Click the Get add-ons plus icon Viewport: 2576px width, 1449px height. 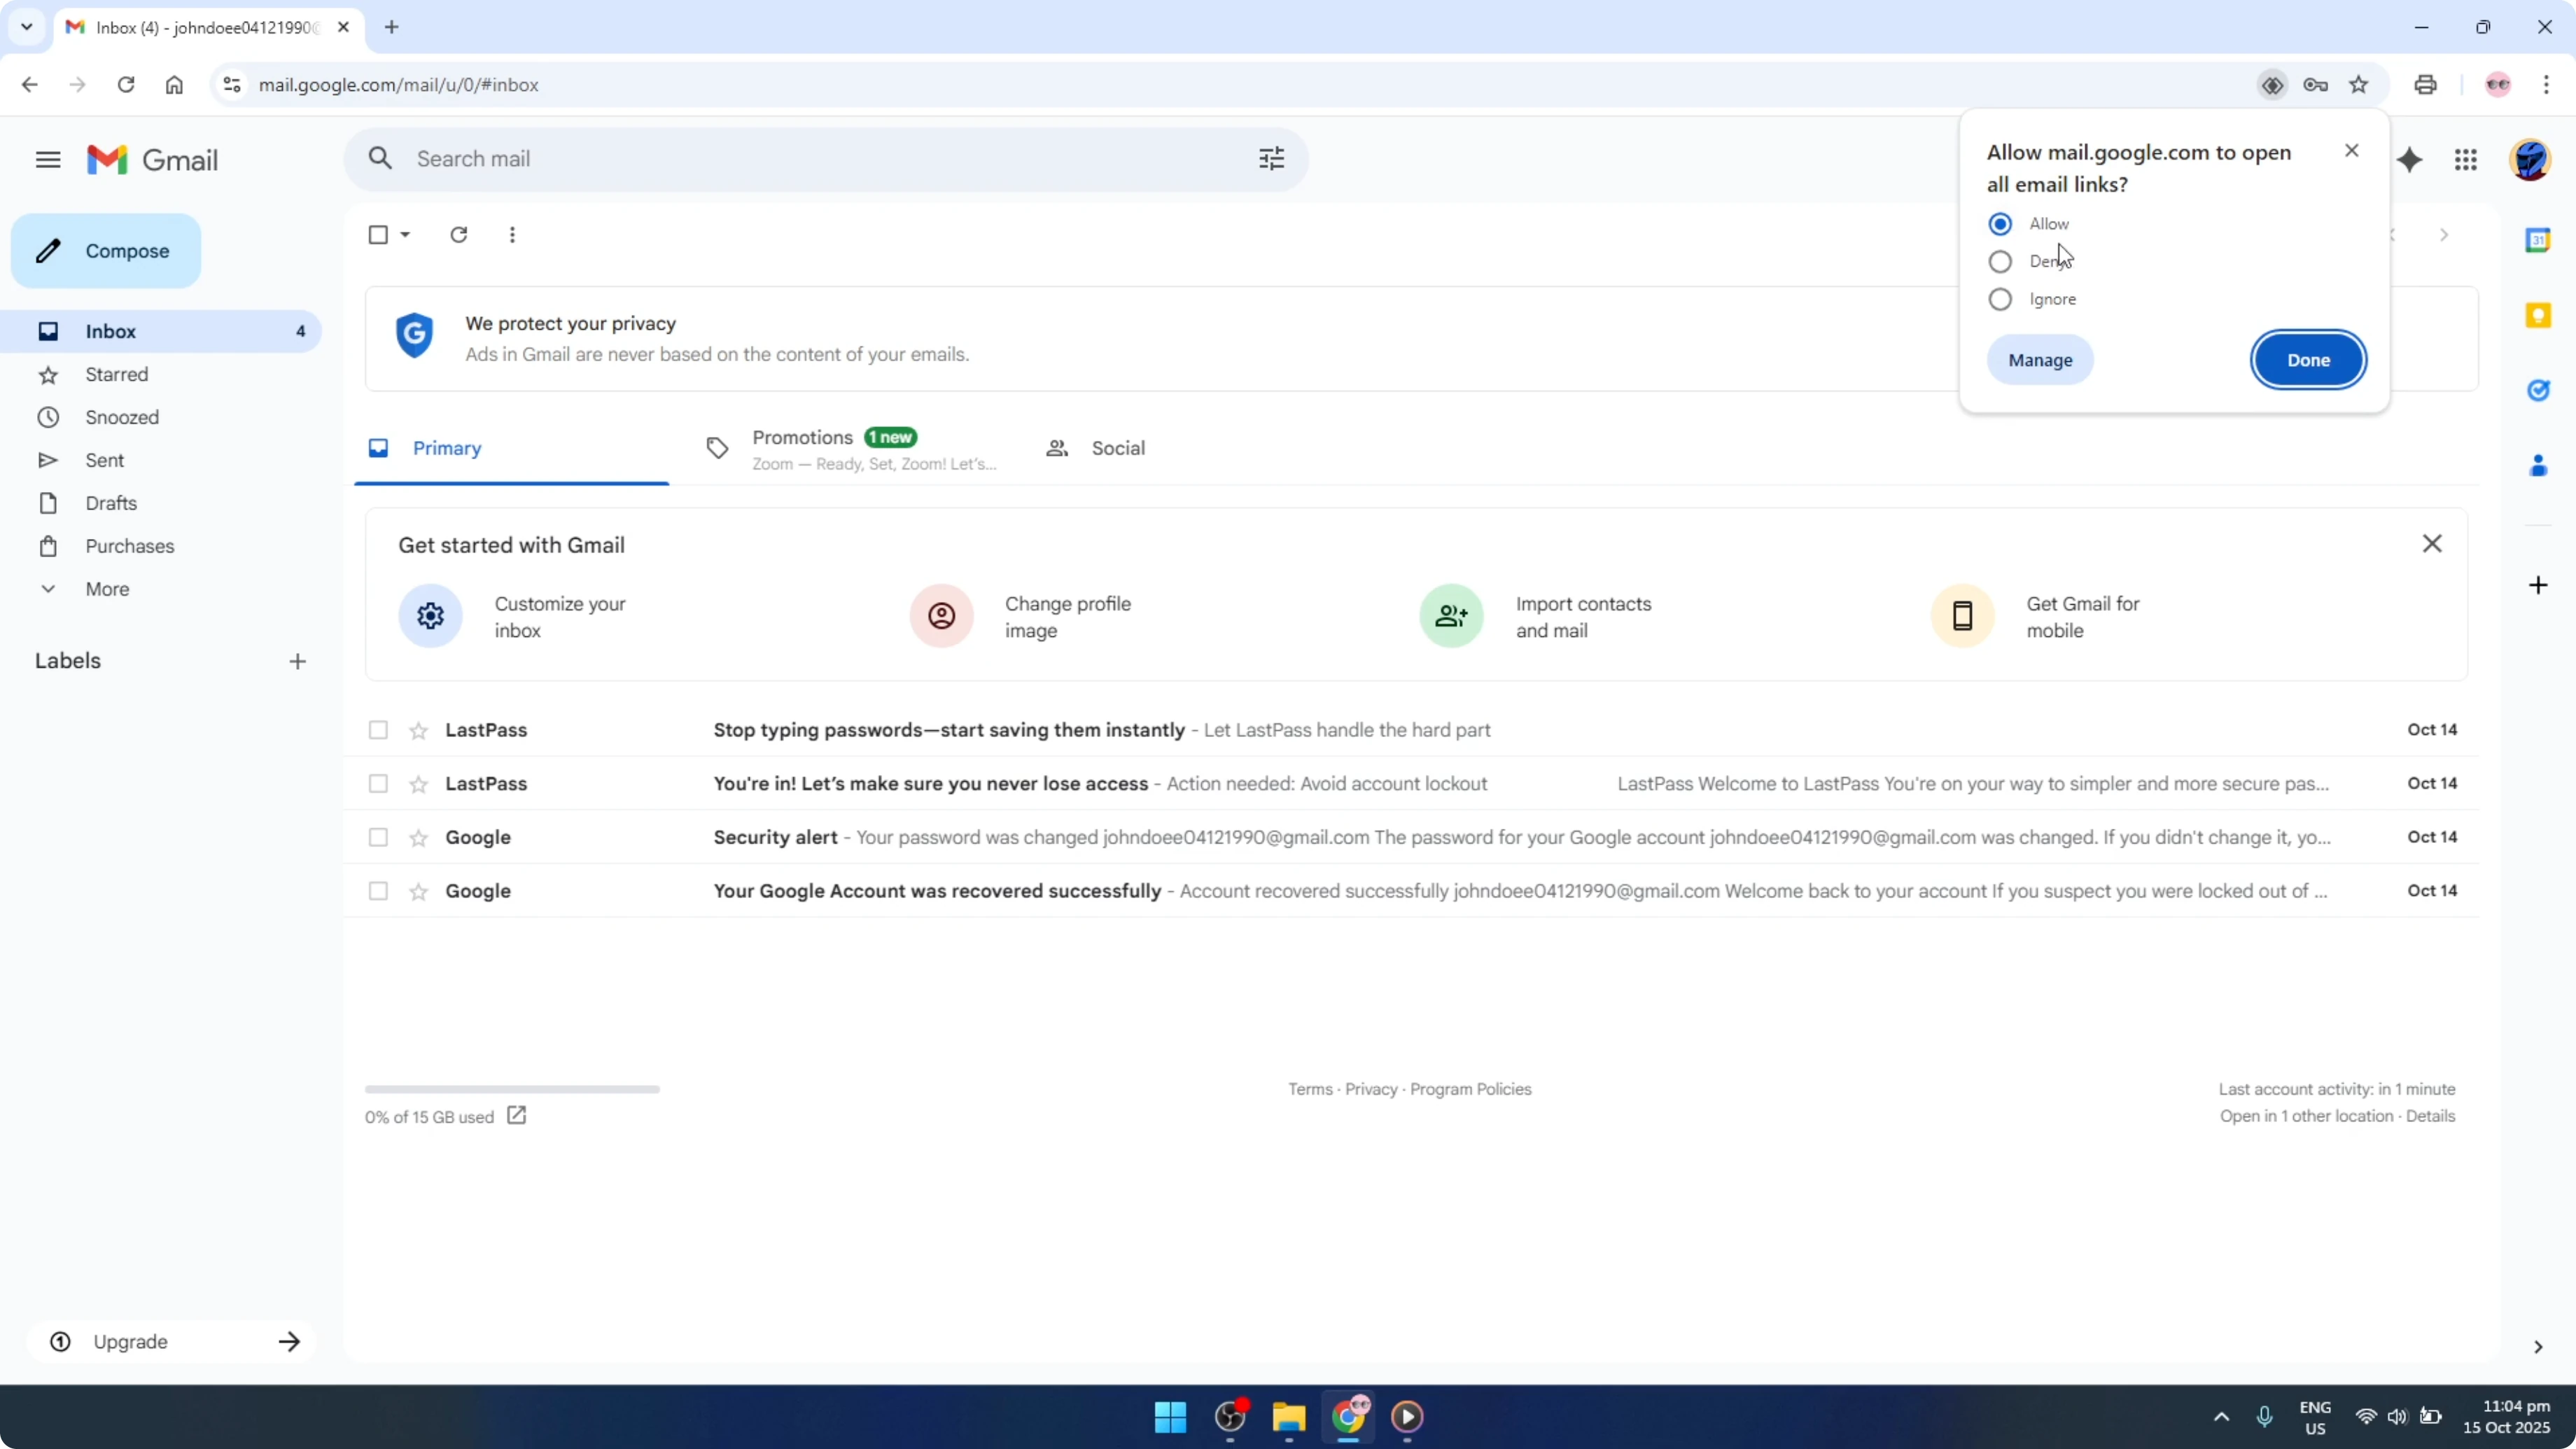coord(2538,585)
